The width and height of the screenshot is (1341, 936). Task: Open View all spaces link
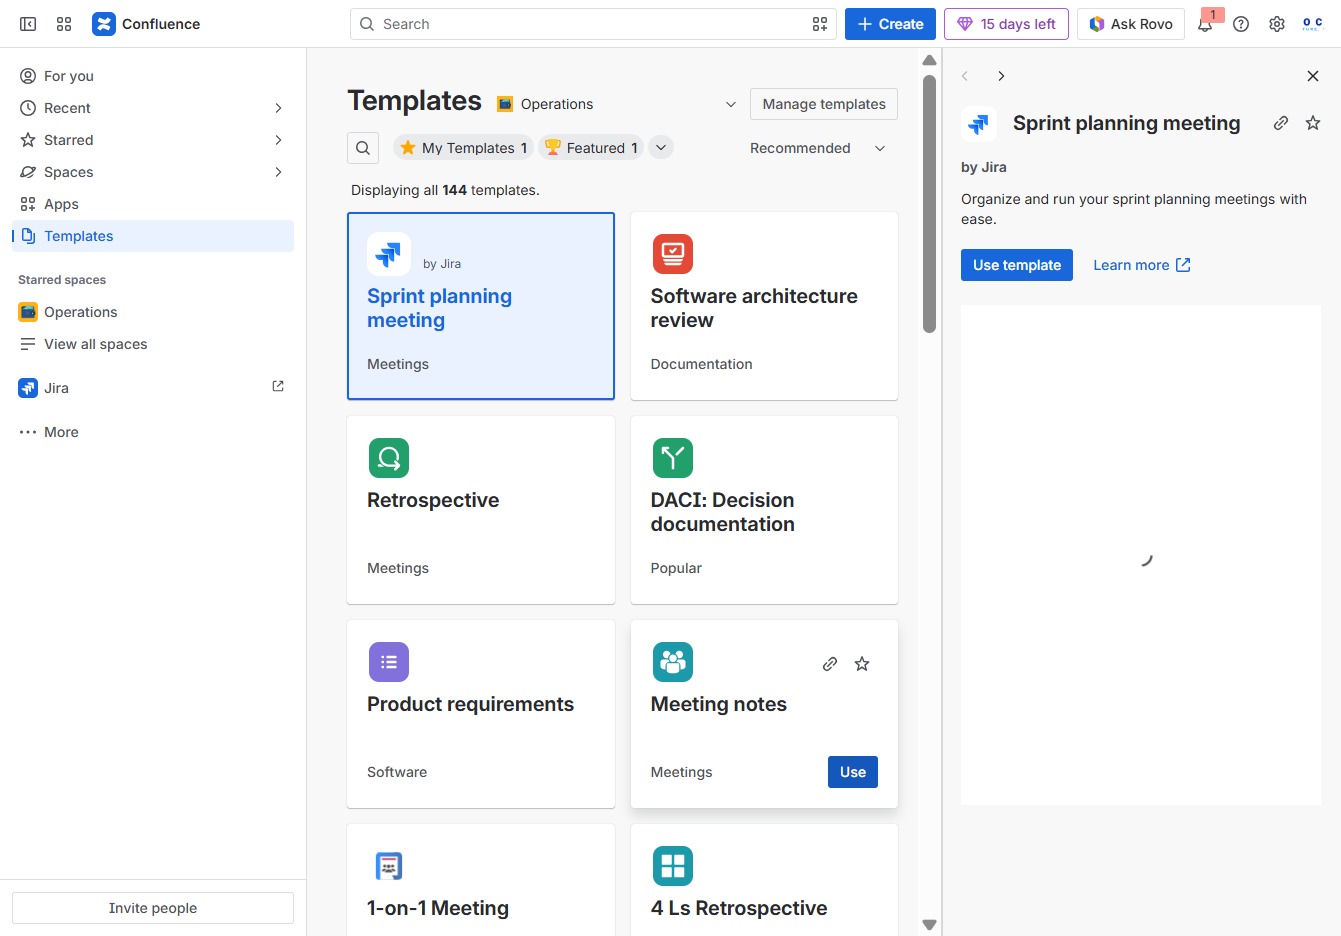pos(153,344)
